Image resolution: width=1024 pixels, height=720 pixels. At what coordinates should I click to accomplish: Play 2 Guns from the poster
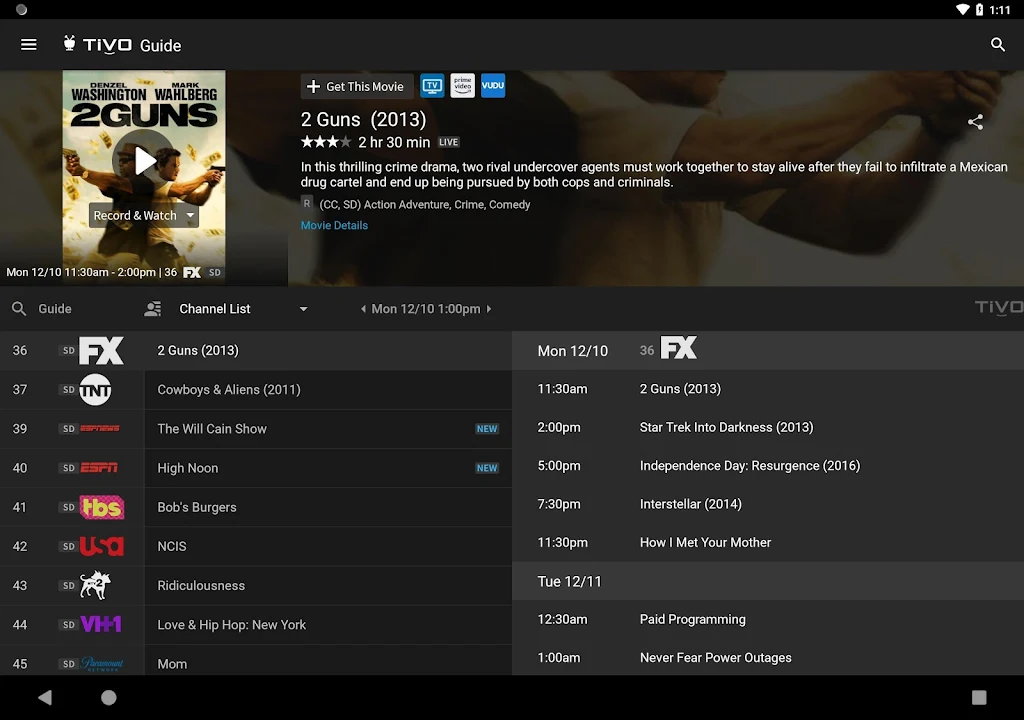point(144,160)
